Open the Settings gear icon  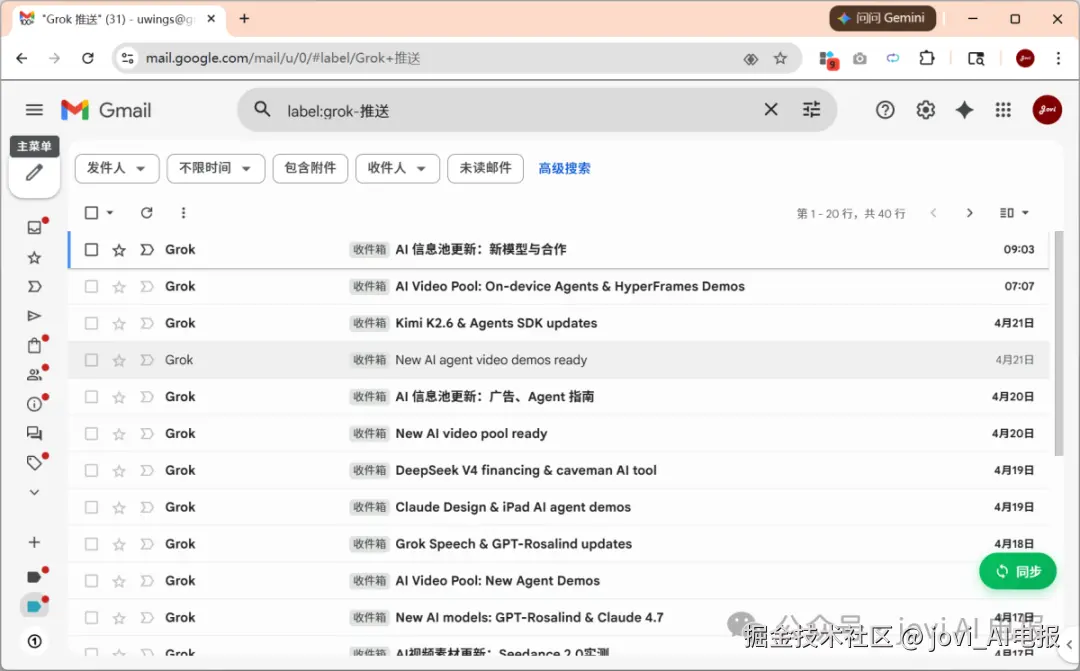point(925,110)
